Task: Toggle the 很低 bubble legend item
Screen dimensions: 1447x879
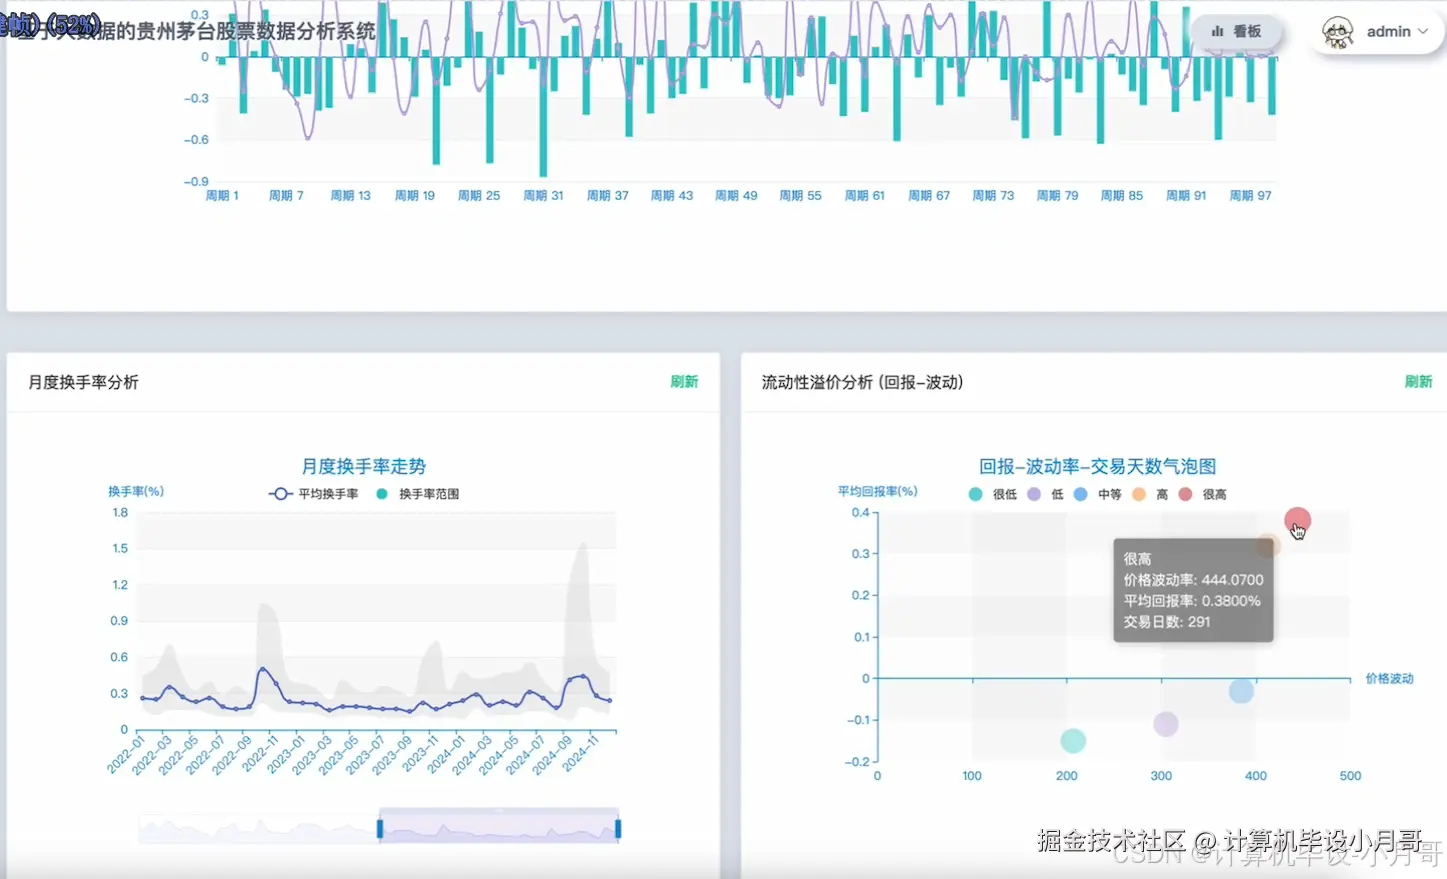Action: click(993, 494)
